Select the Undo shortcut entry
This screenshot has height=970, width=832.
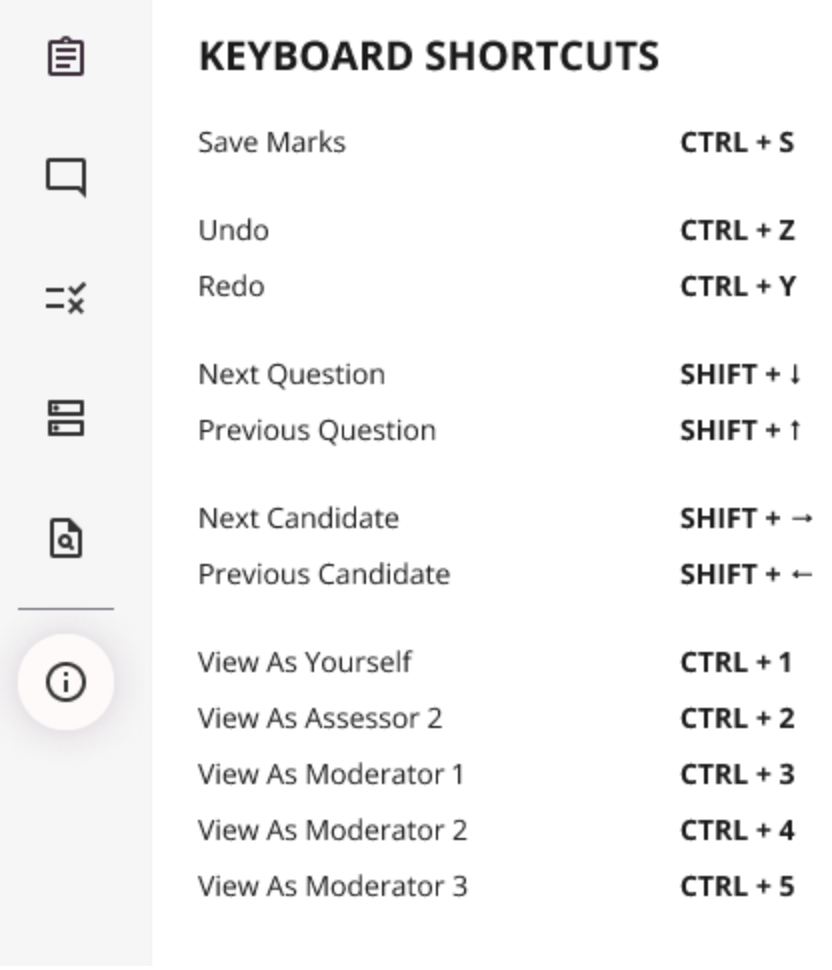click(233, 230)
